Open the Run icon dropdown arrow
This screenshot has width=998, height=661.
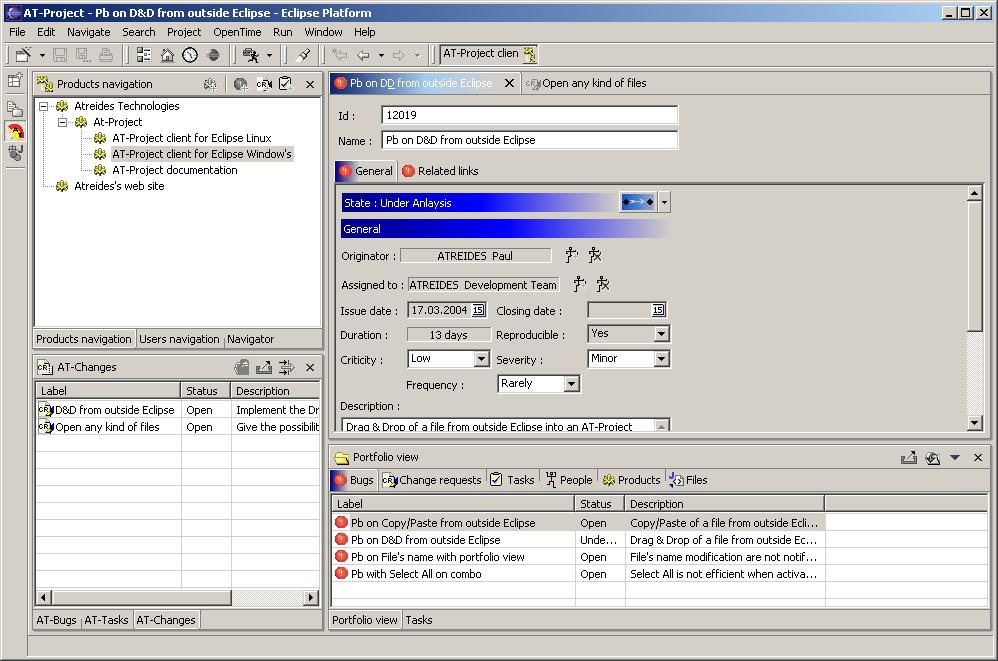pyautogui.click(x=269, y=55)
